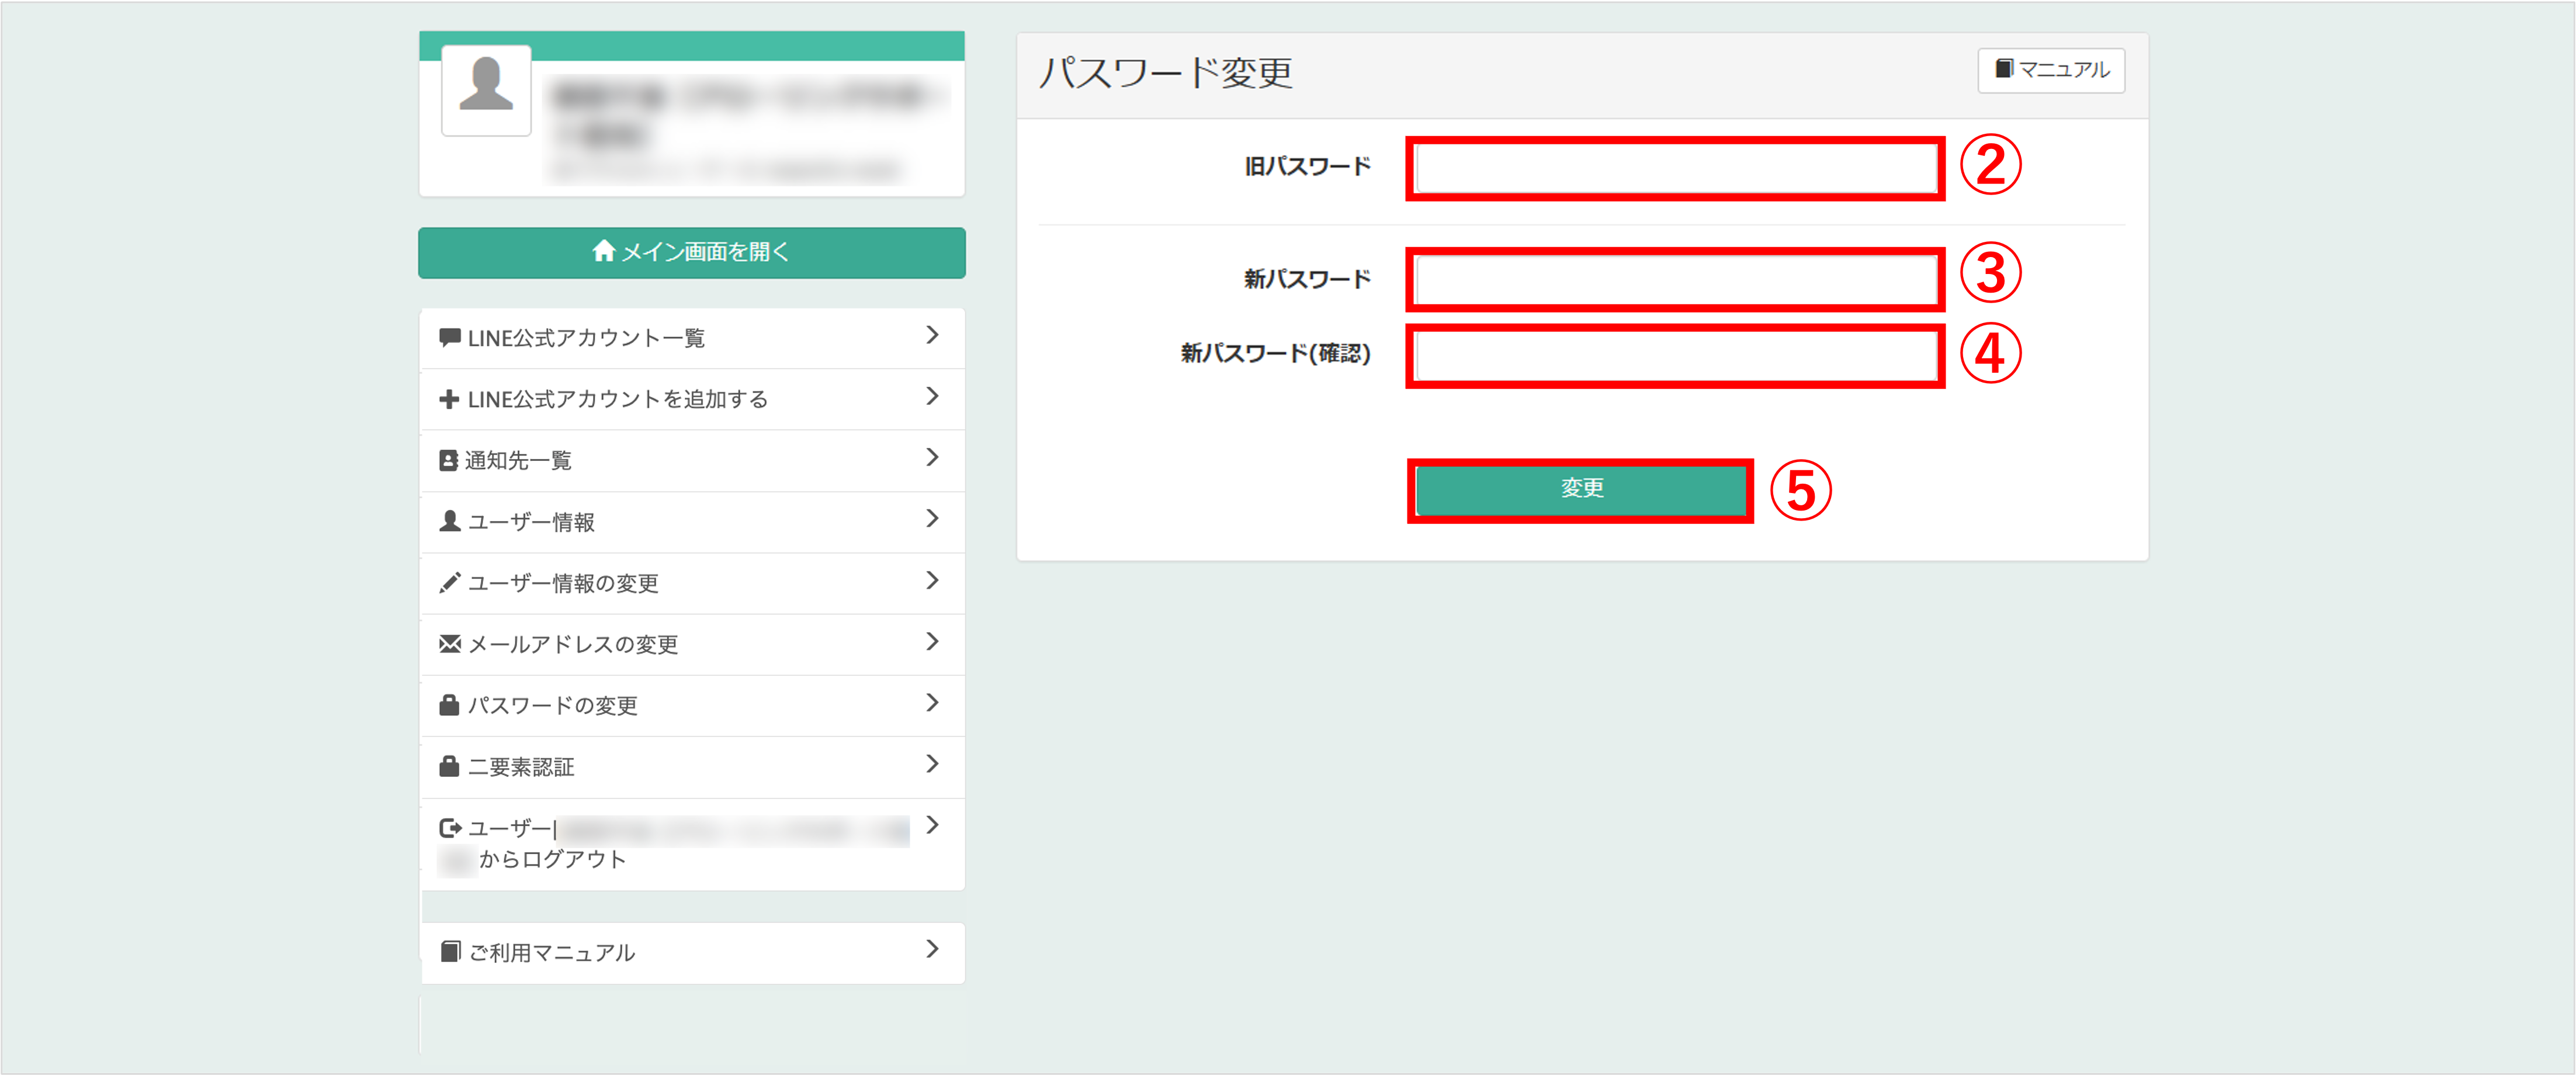Click the plus icon for LINE公式アカウントを追加する
2576x1076 pixels.
(449, 399)
